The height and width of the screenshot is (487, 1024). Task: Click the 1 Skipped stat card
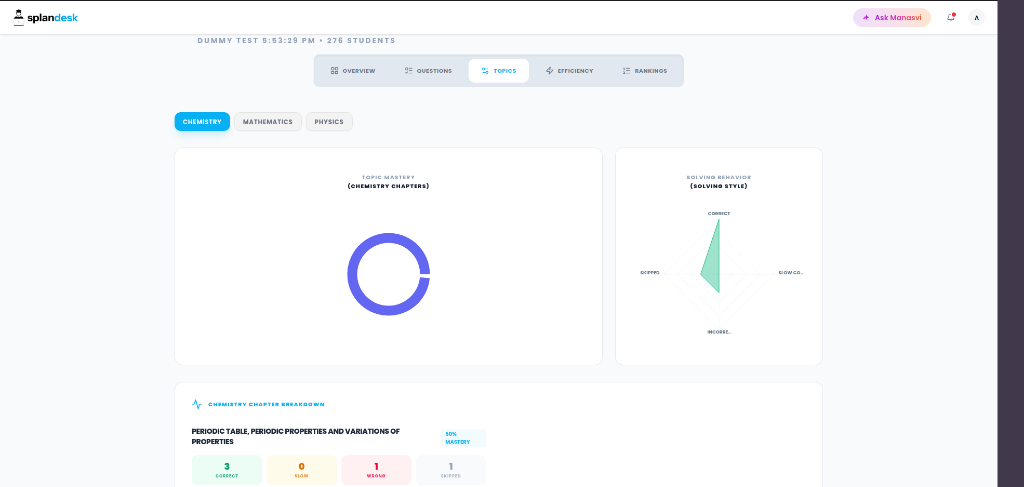point(451,470)
